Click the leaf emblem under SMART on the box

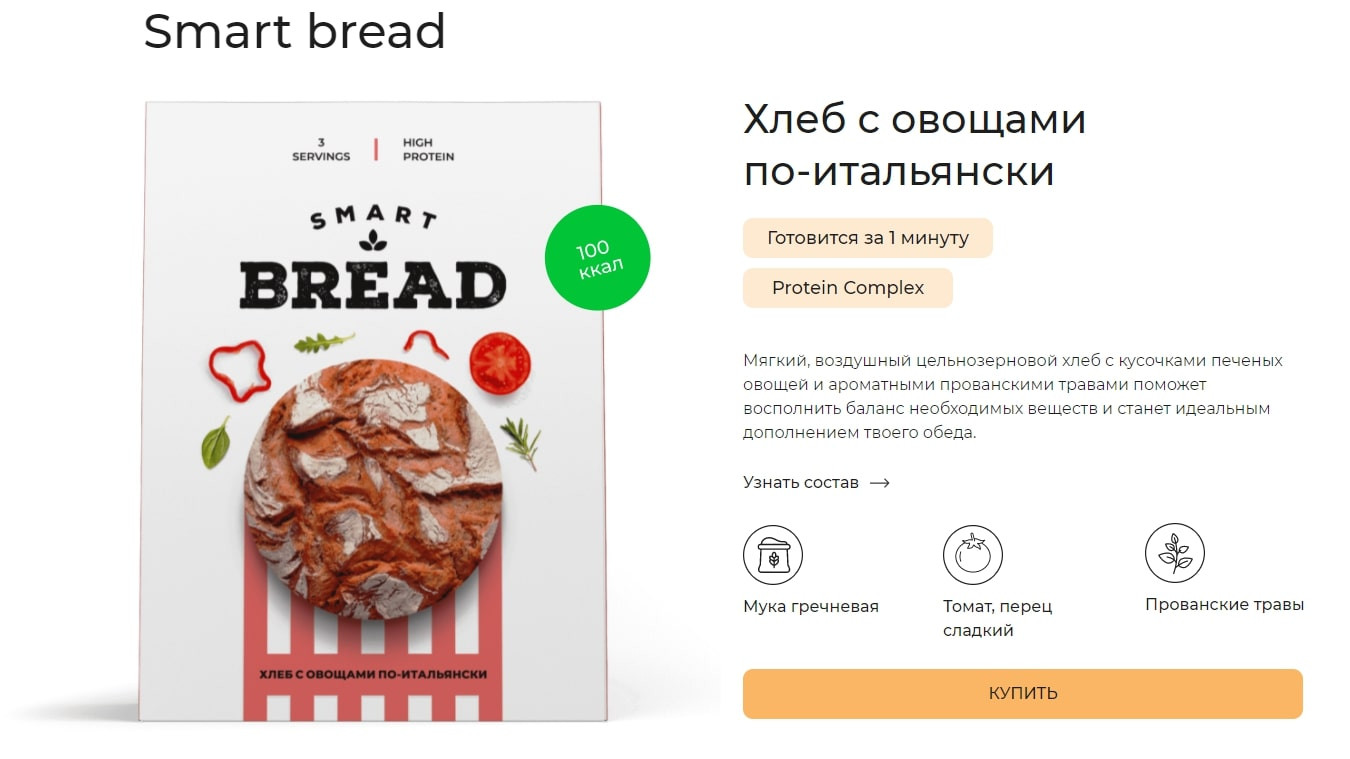point(373,239)
